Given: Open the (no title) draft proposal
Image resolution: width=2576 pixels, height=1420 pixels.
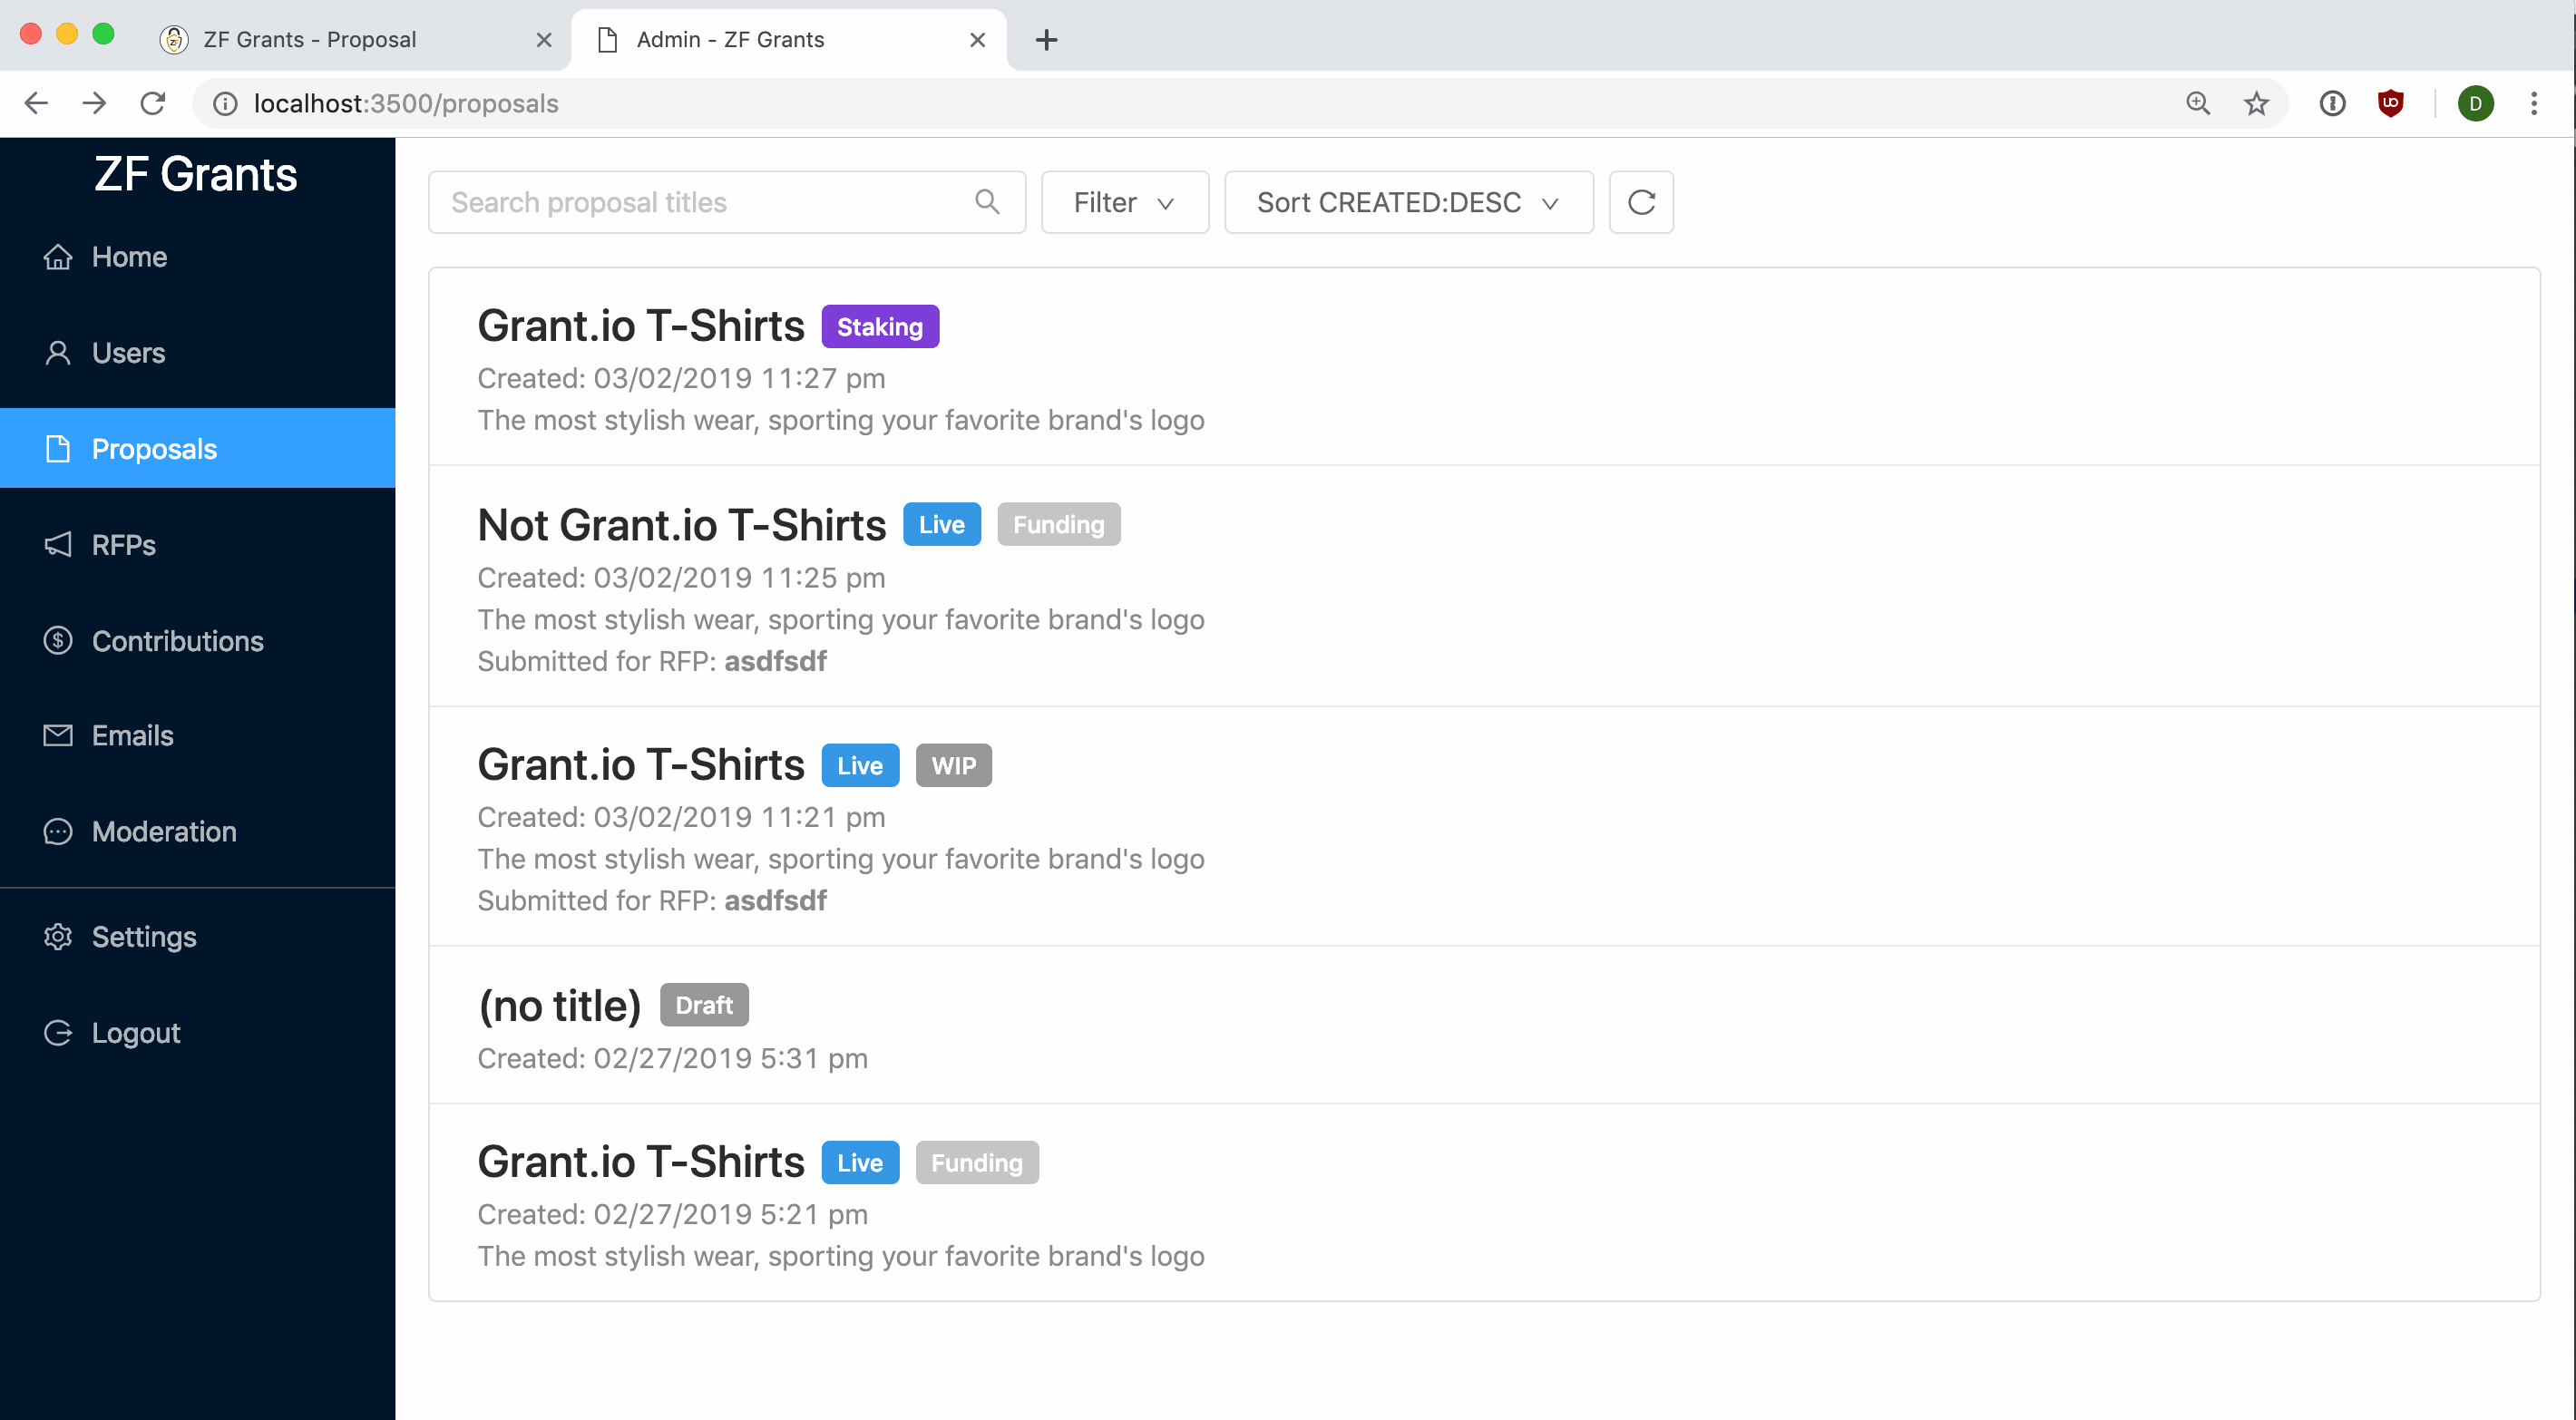Looking at the screenshot, I should [559, 1005].
